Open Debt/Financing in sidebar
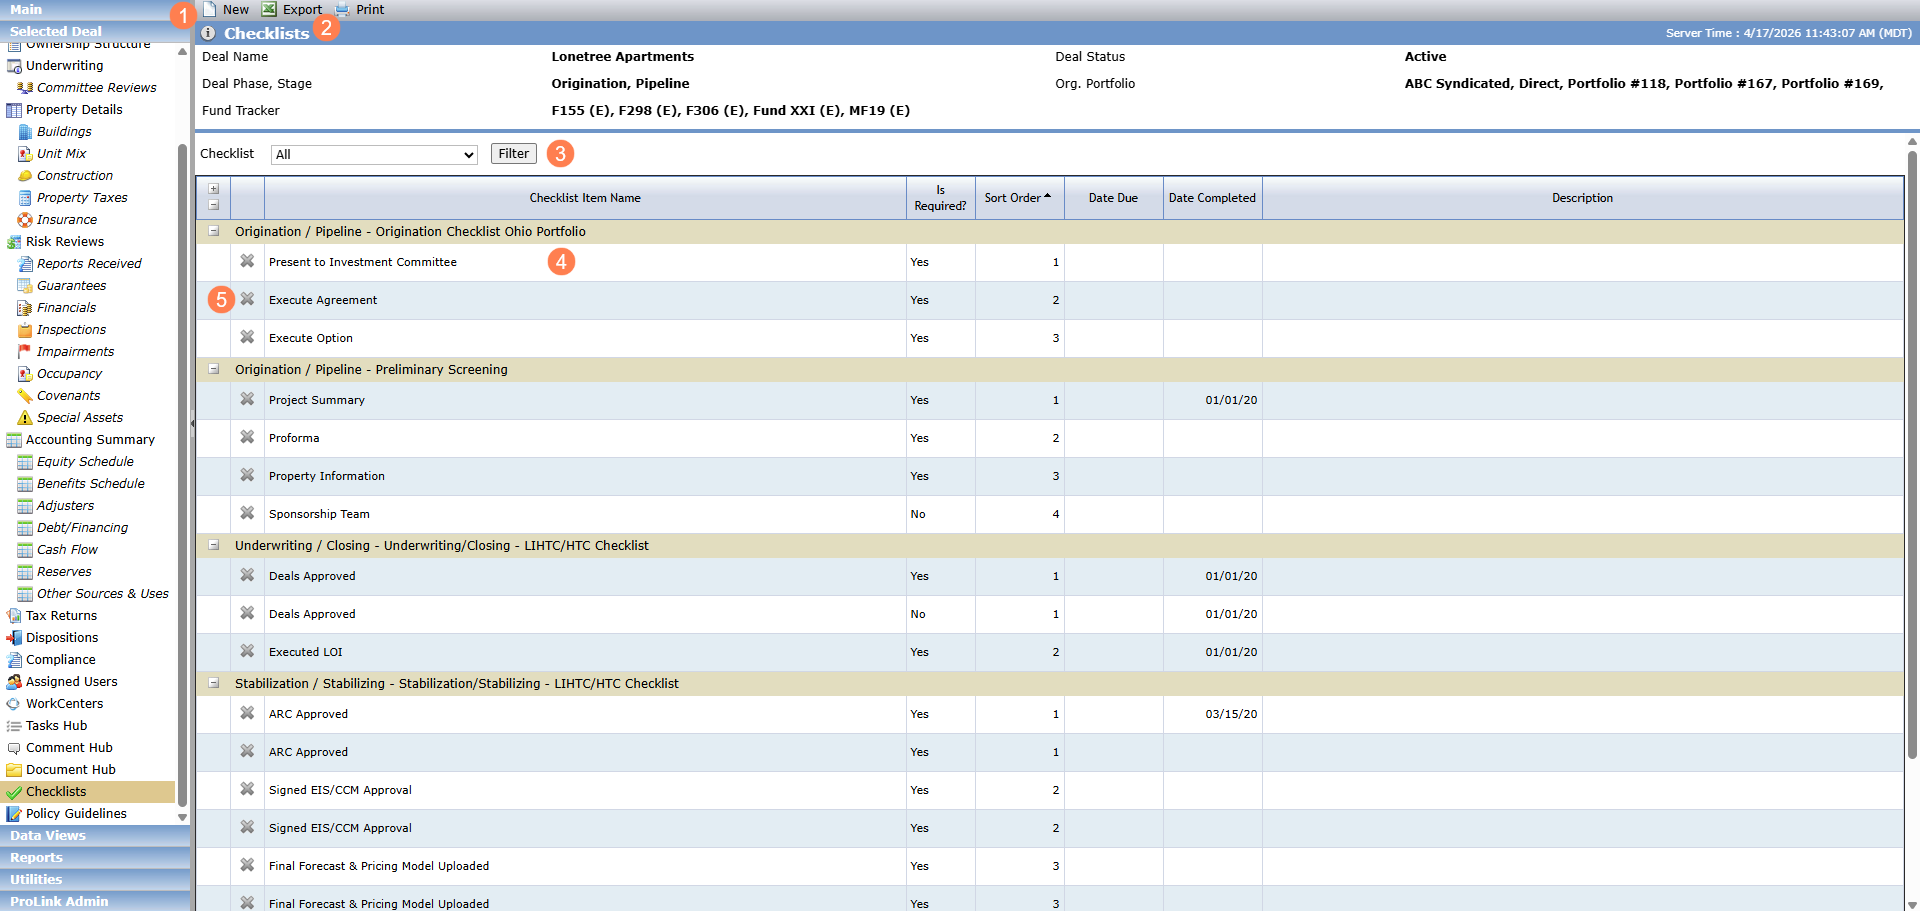 (x=82, y=528)
